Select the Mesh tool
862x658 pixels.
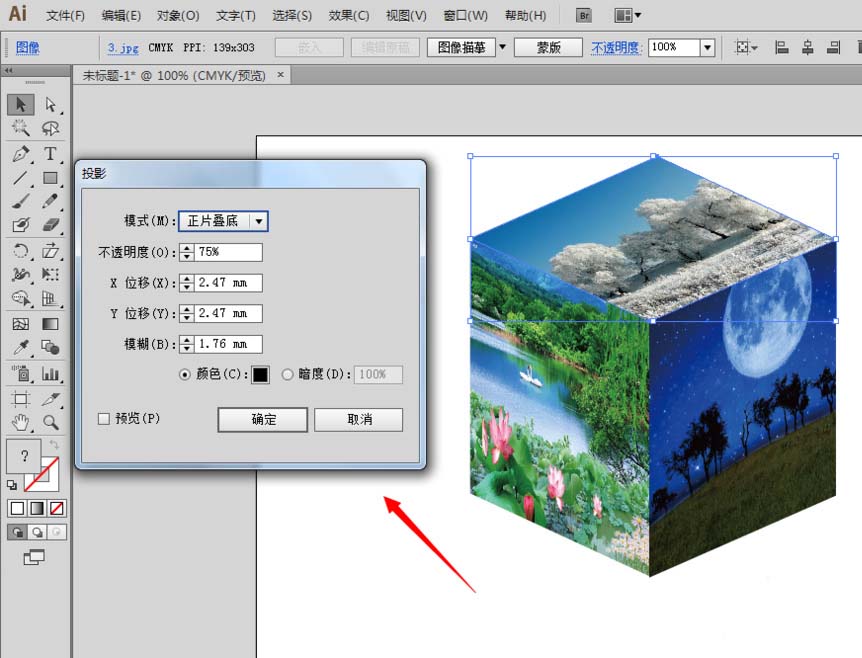pos(21,324)
